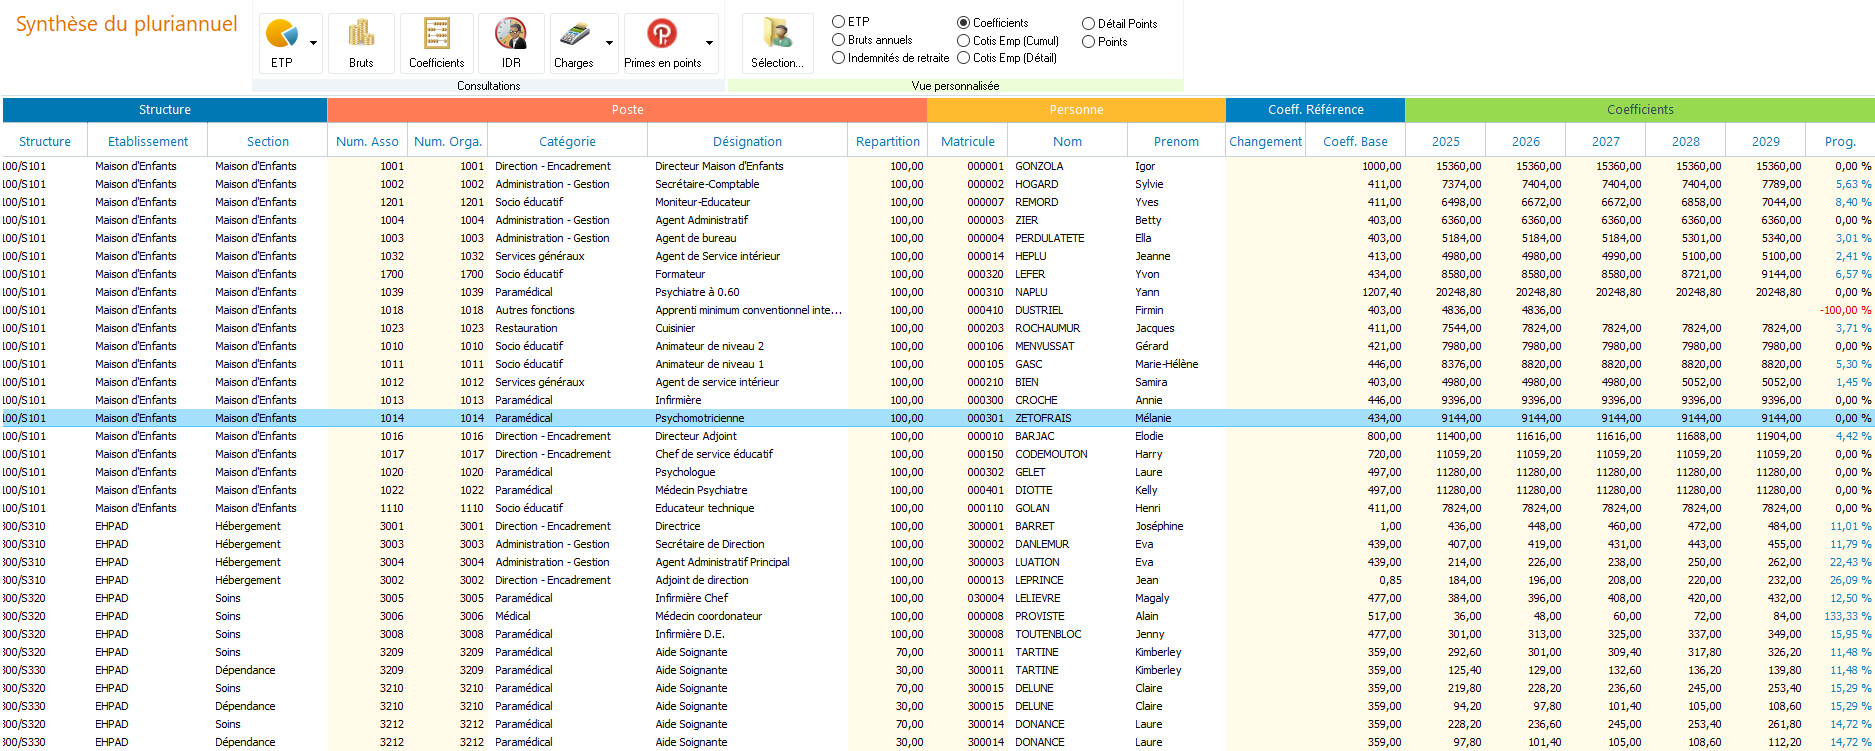This screenshot has height=751, width=1875.
Task: Click the first name Marie-Hélène
Action: (1166, 364)
